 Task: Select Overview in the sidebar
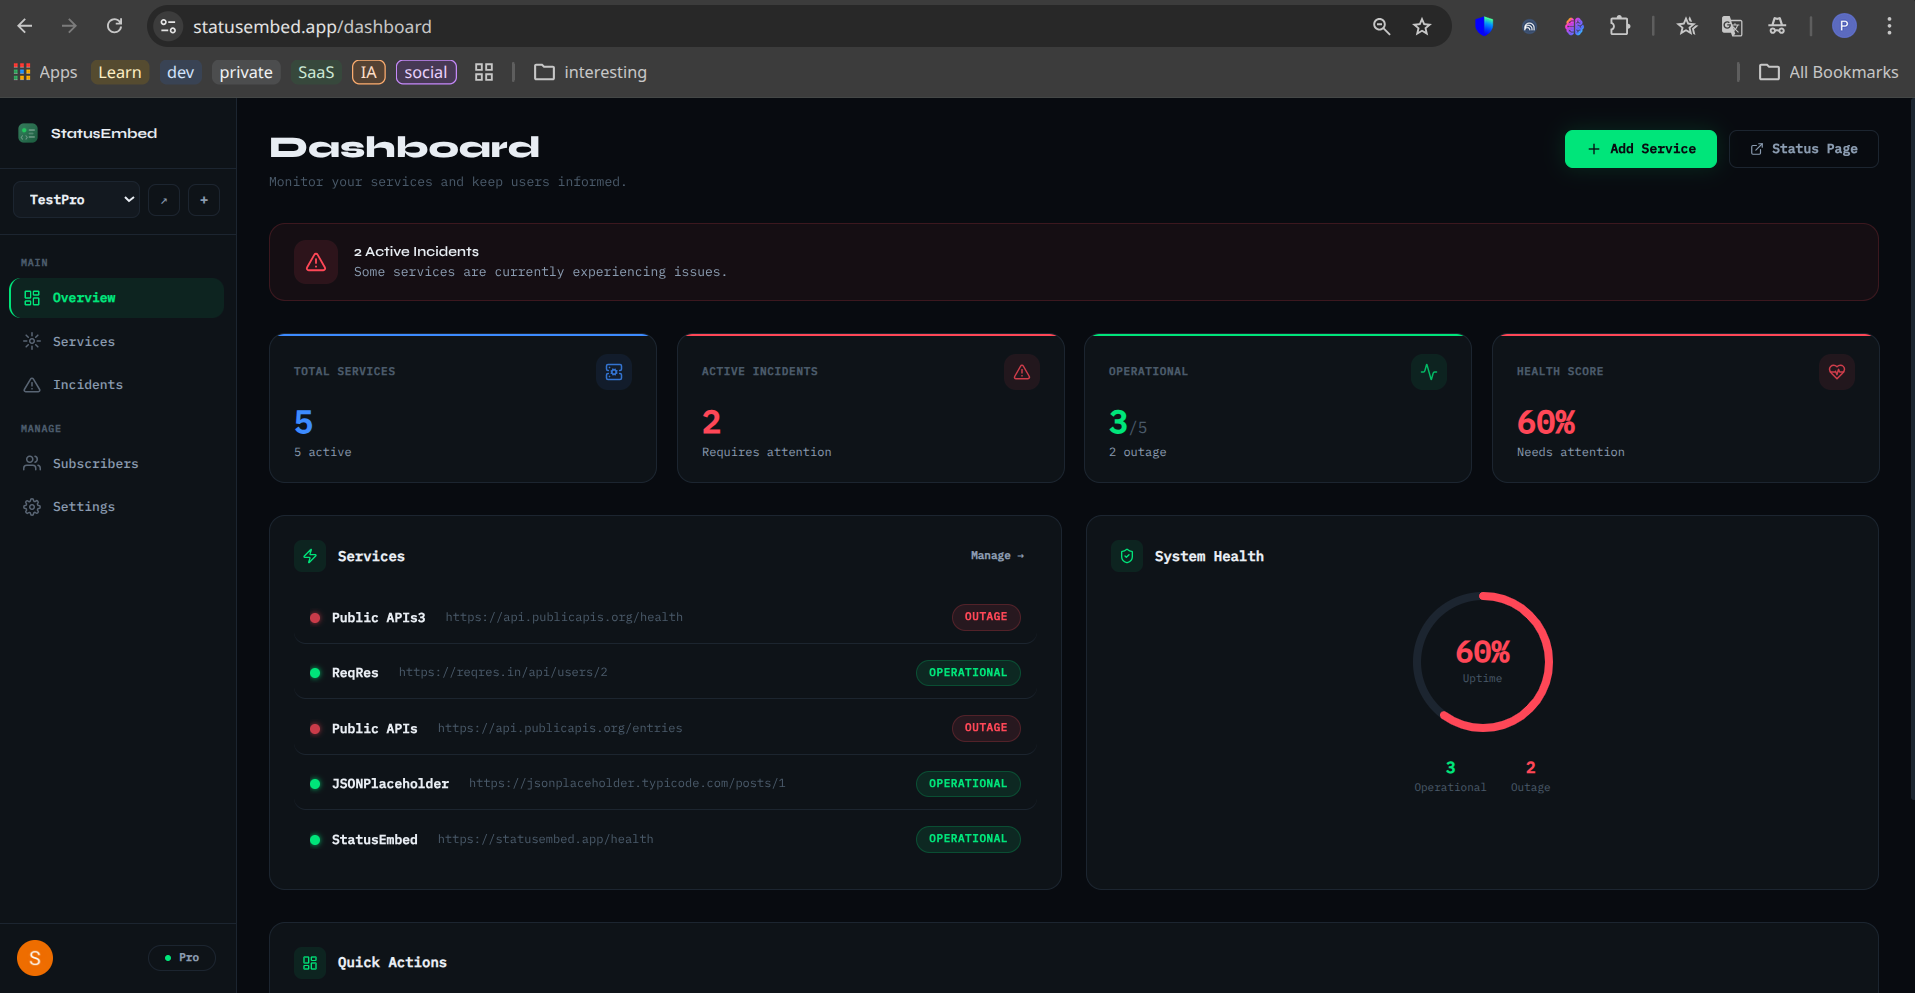point(117,298)
